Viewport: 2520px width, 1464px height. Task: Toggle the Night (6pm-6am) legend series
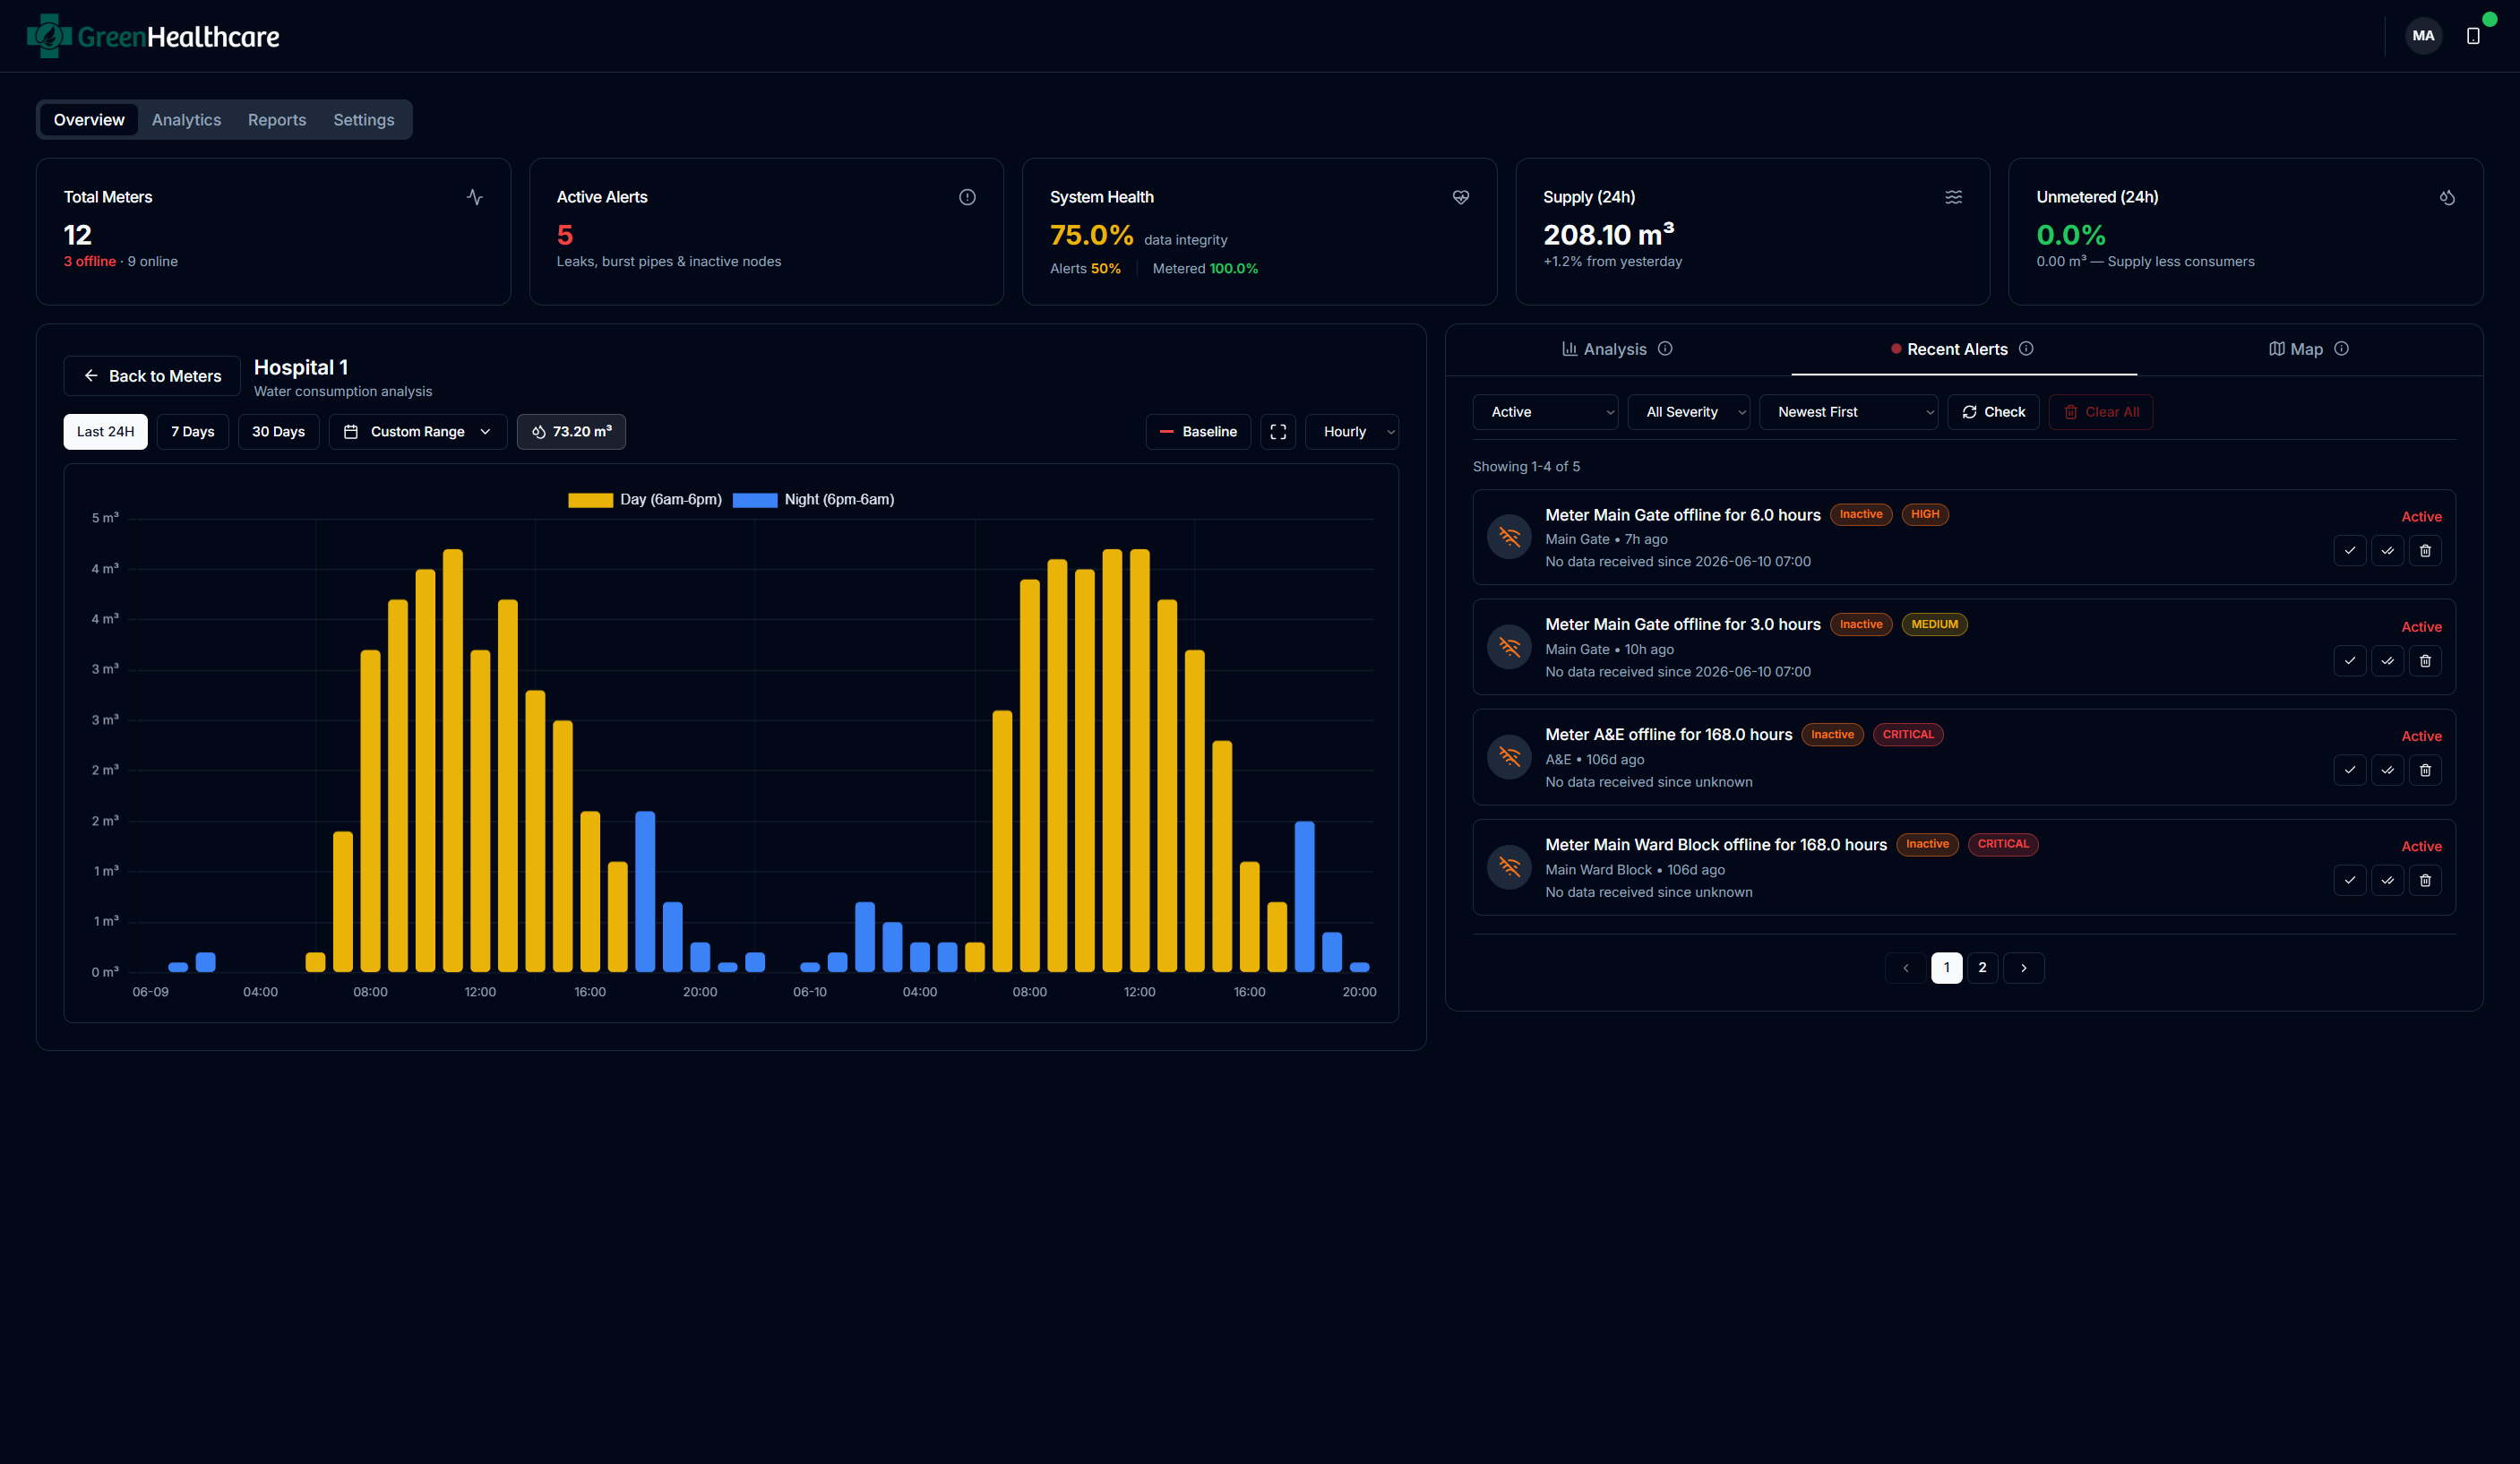coord(813,500)
